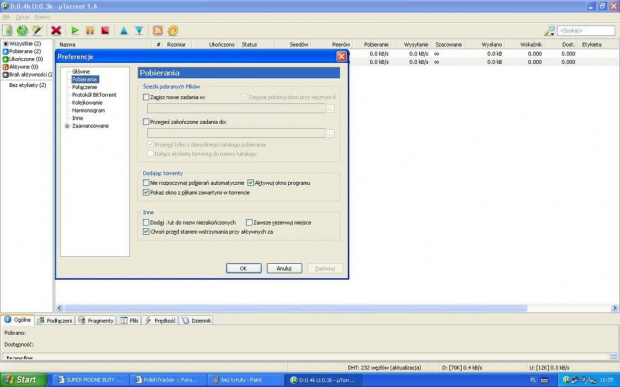Click the Create New Torrent wand icon
Viewport: 620px width, 387px height.
click(x=37, y=30)
